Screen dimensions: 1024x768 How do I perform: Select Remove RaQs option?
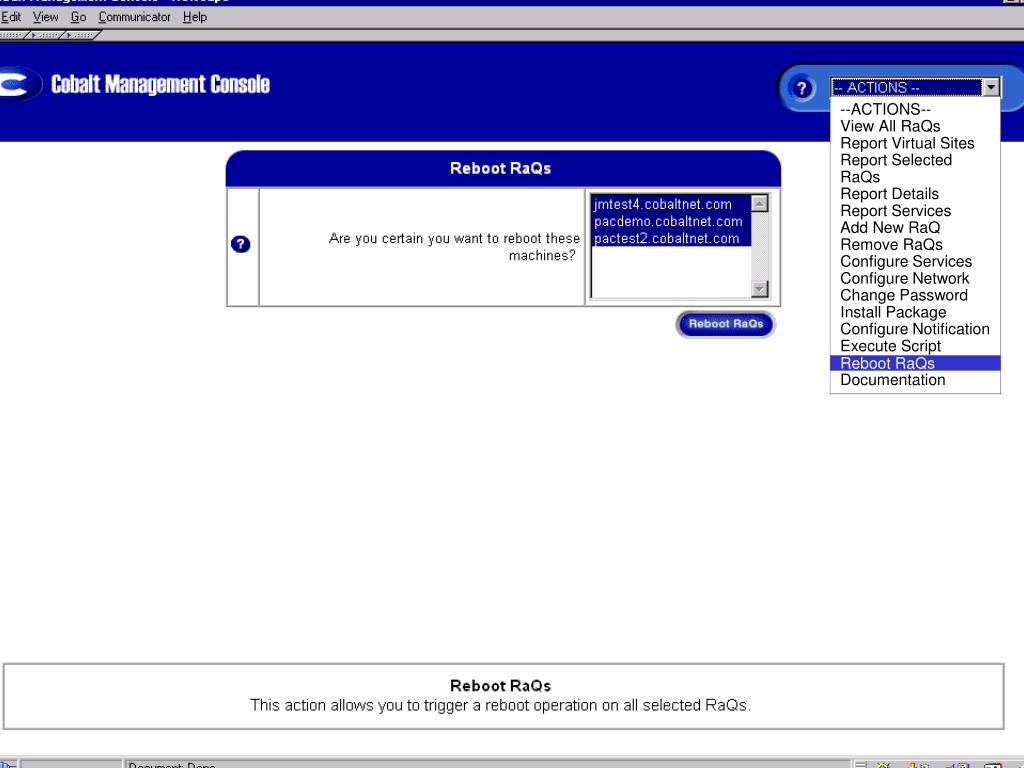(915, 245)
